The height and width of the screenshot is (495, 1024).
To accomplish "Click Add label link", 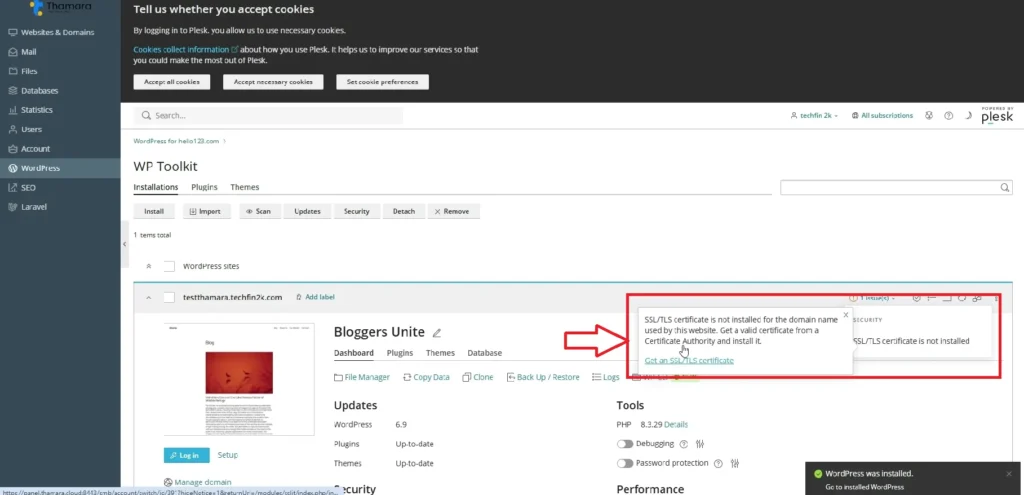I will [x=315, y=297].
